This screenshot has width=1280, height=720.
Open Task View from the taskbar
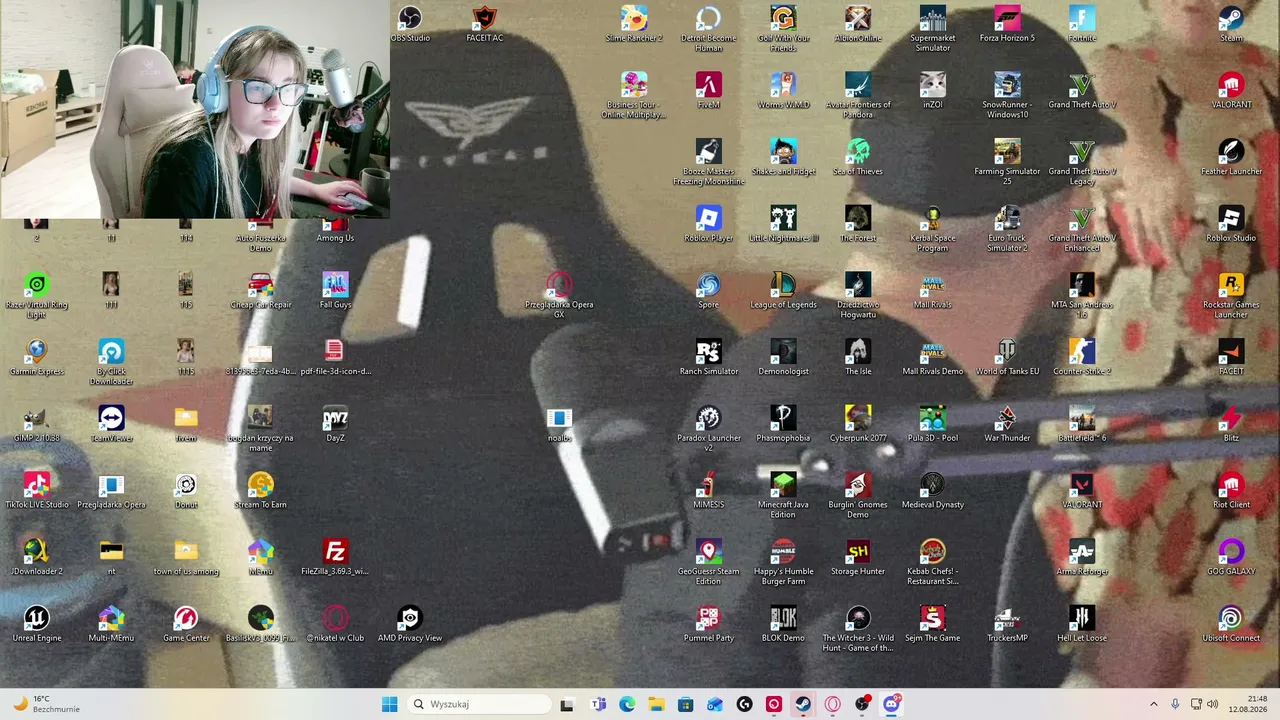567,704
